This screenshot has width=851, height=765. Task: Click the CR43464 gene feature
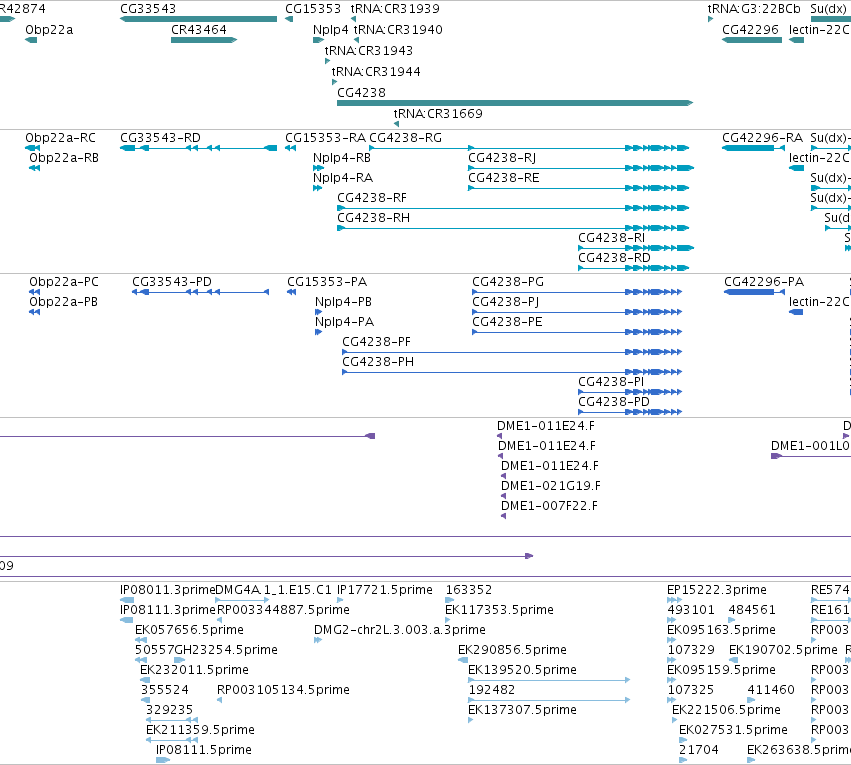click(x=204, y=40)
